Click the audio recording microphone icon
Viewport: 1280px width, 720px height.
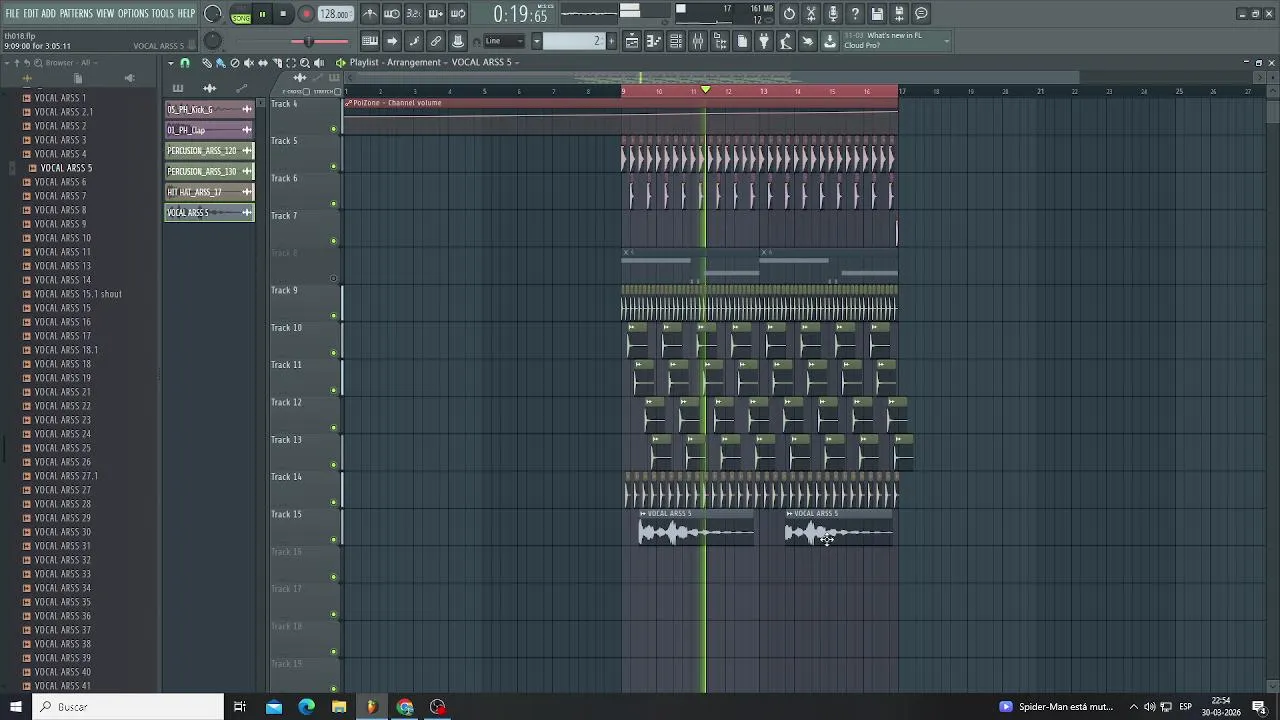(833, 14)
